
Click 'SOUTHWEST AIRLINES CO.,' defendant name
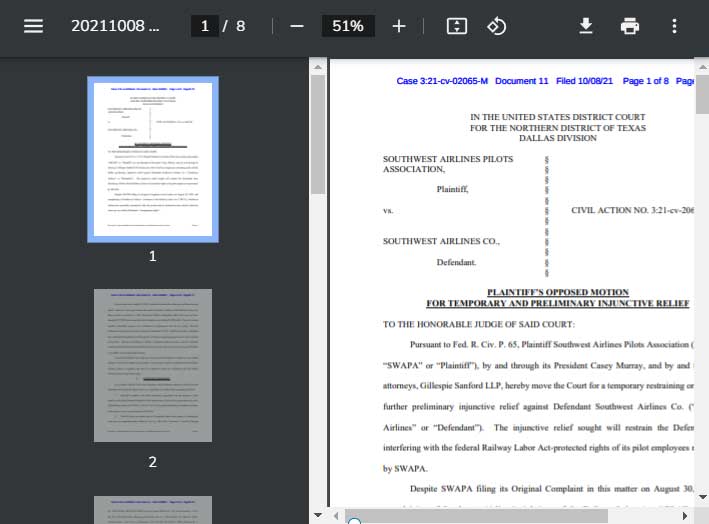(441, 241)
